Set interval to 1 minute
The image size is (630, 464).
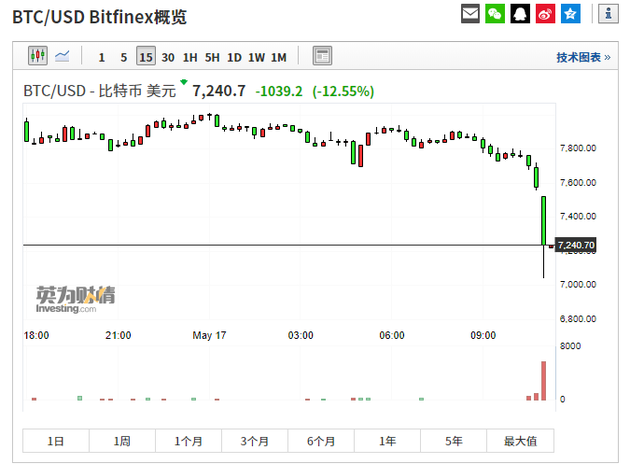click(x=102, y=57)
